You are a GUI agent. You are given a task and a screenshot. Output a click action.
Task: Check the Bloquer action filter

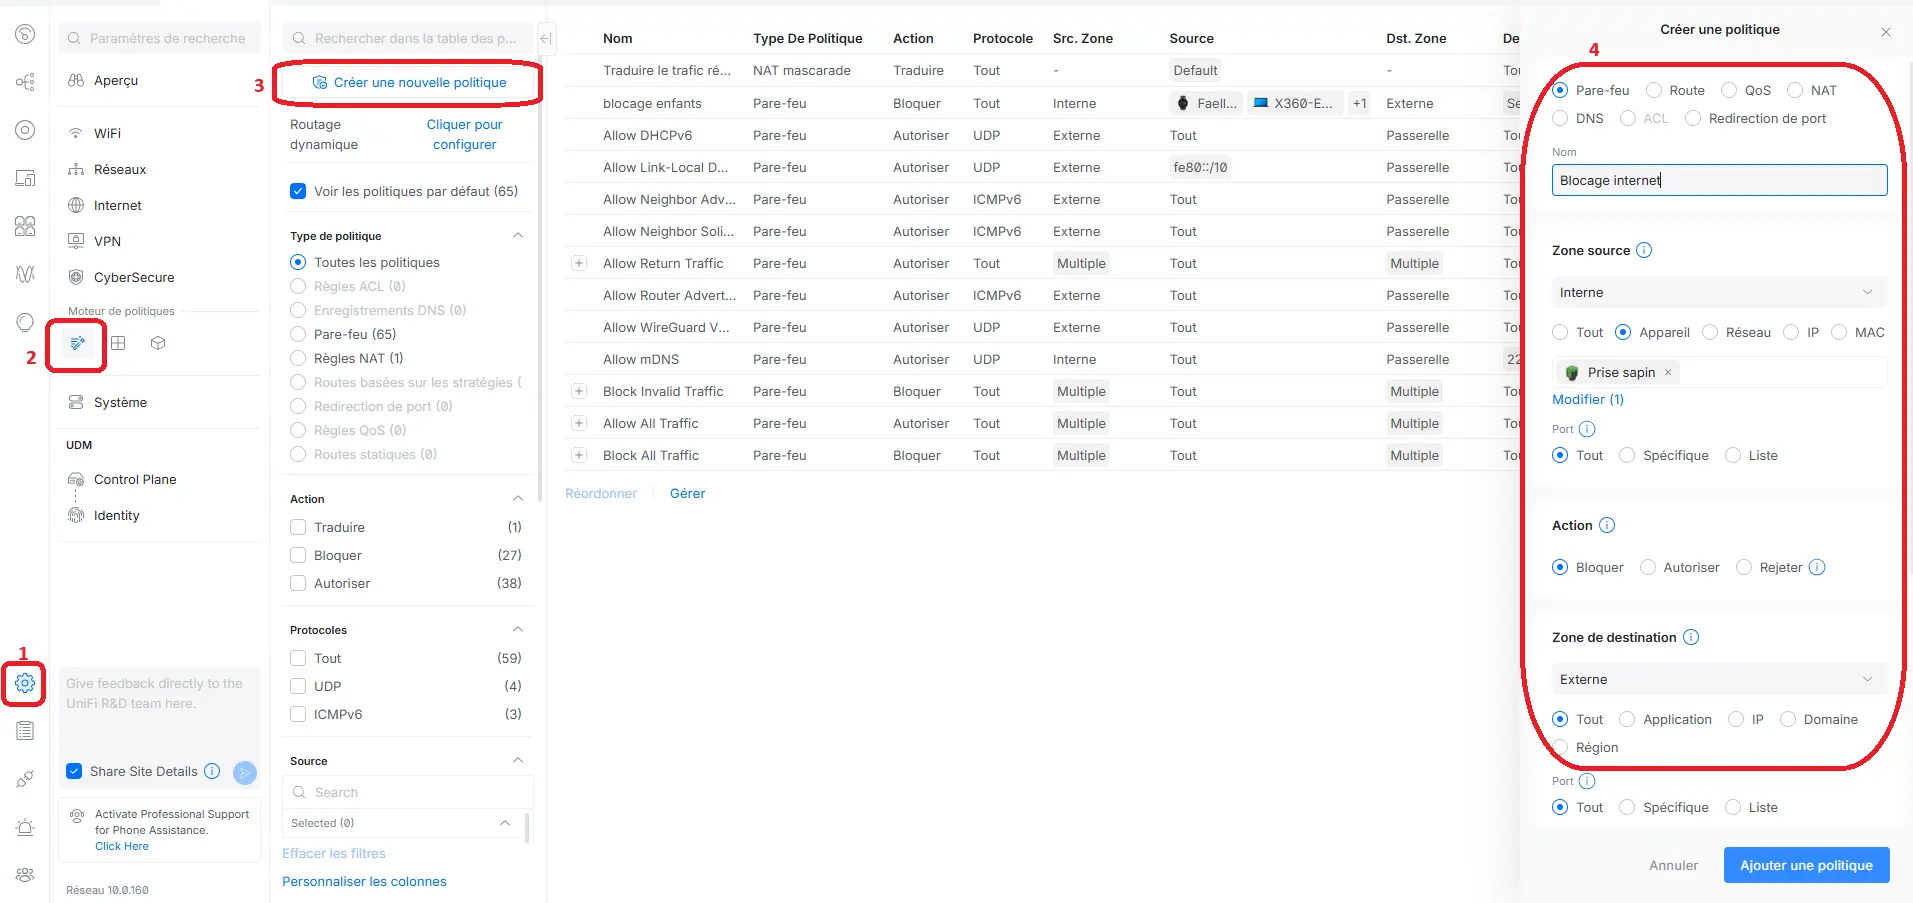click(298, 555)
